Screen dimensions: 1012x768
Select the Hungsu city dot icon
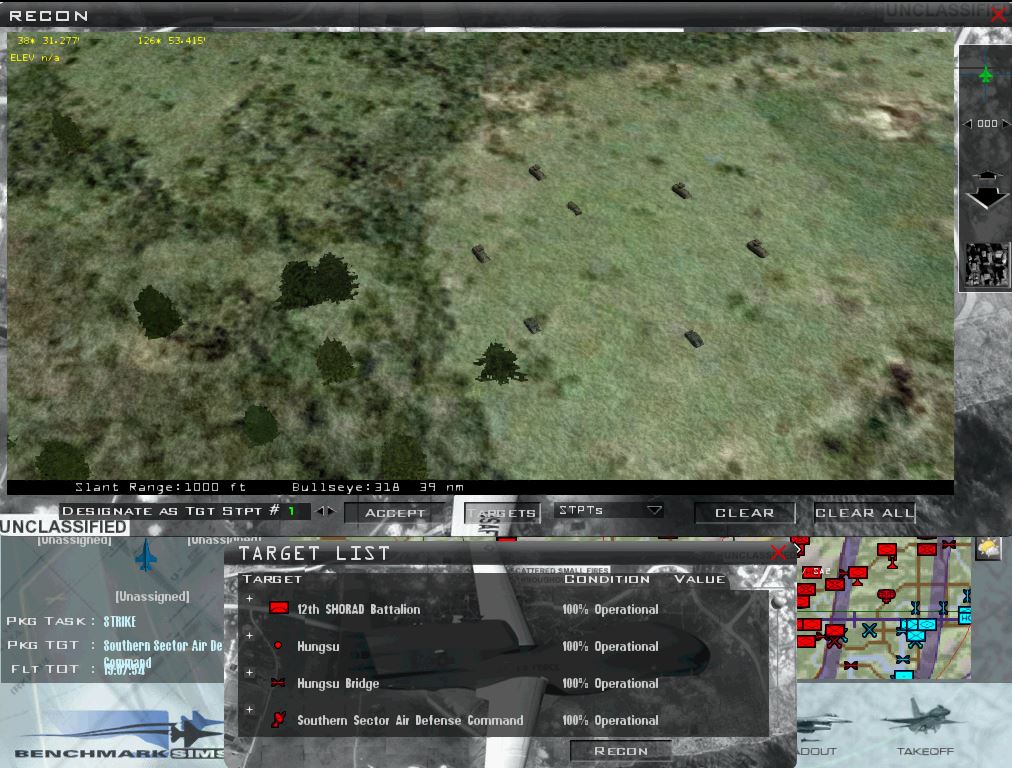click(x=278, y=645)
